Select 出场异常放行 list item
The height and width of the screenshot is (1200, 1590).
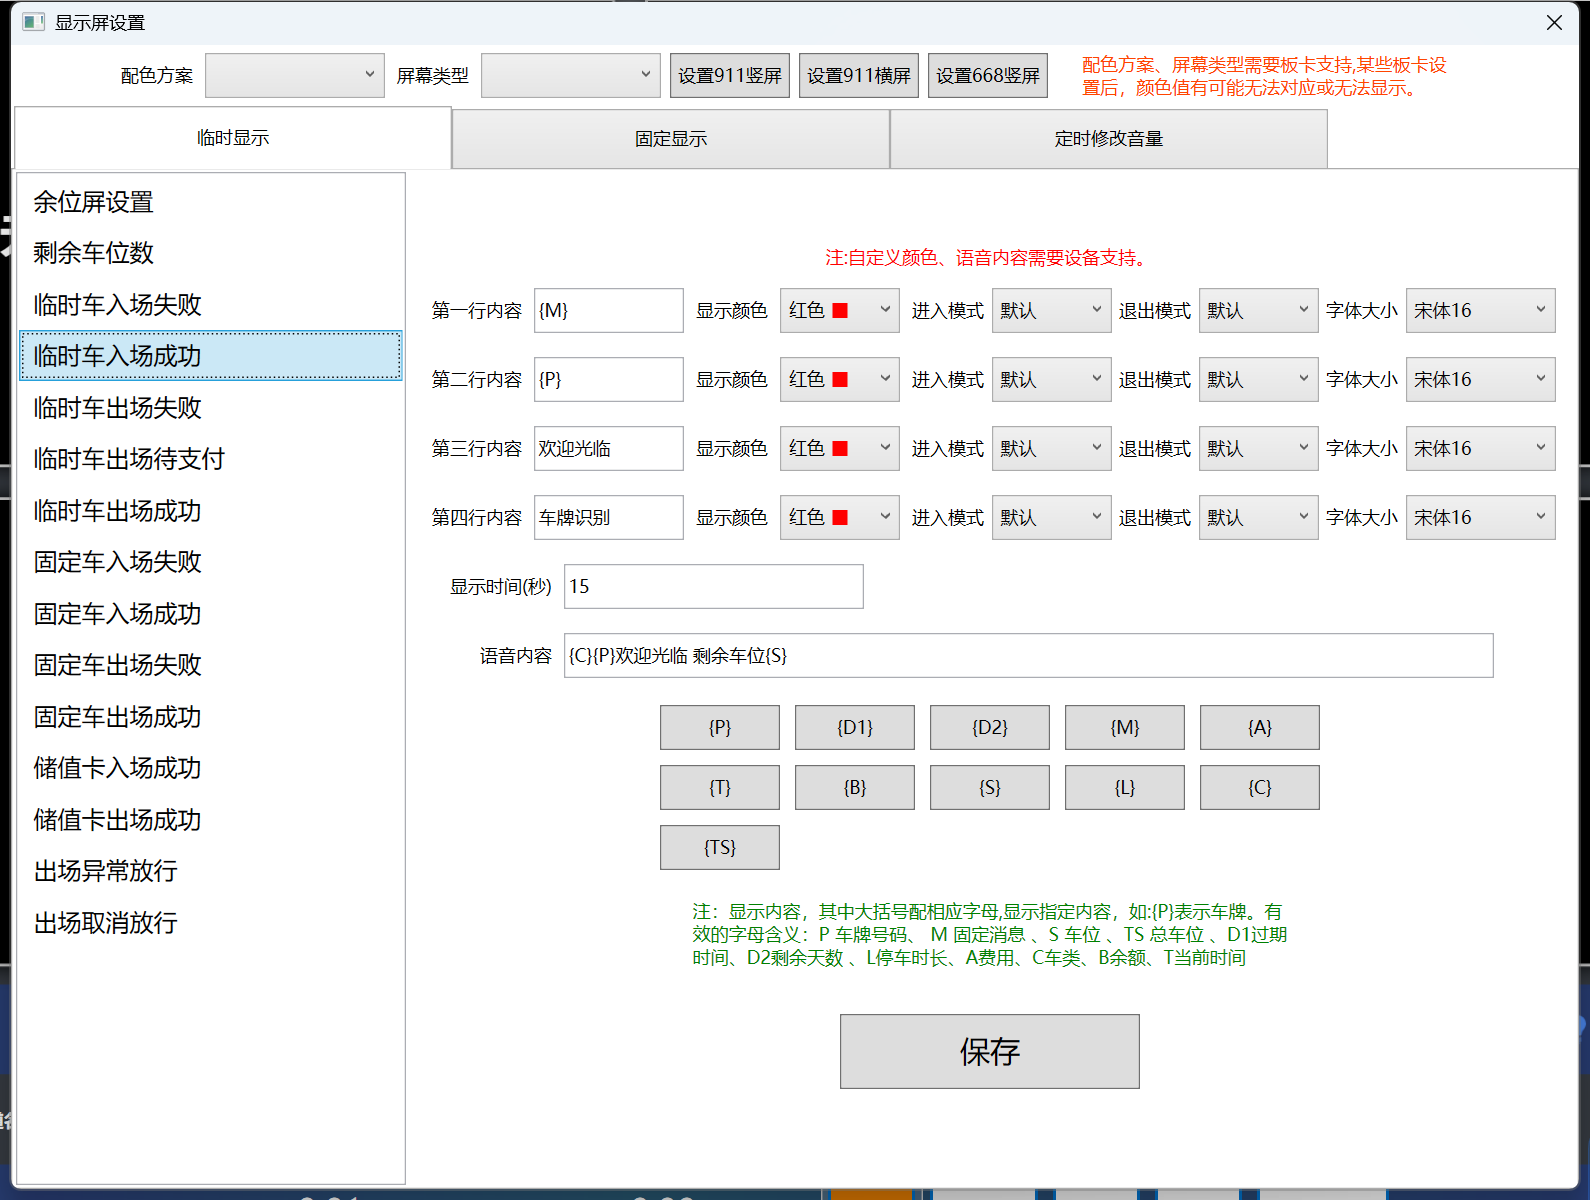211,871
